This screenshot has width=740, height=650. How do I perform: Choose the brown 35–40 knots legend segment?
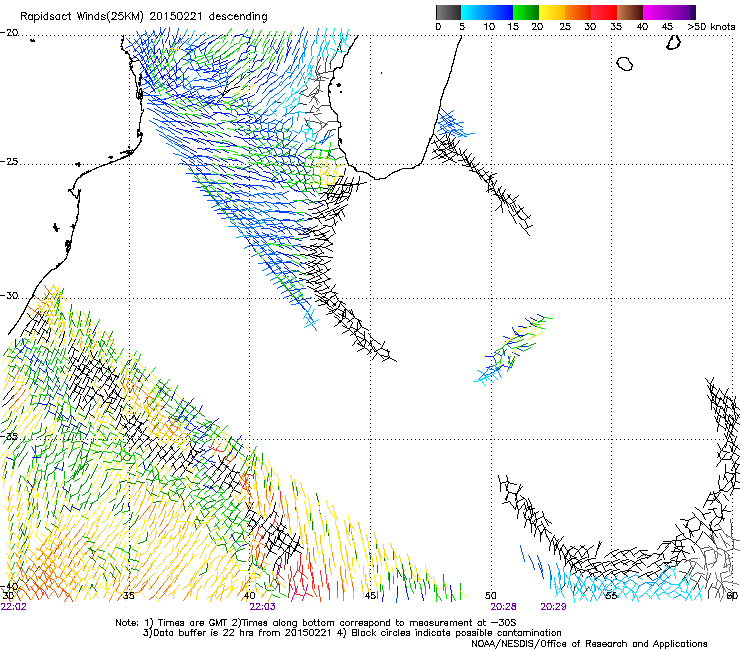click(630, 12)
